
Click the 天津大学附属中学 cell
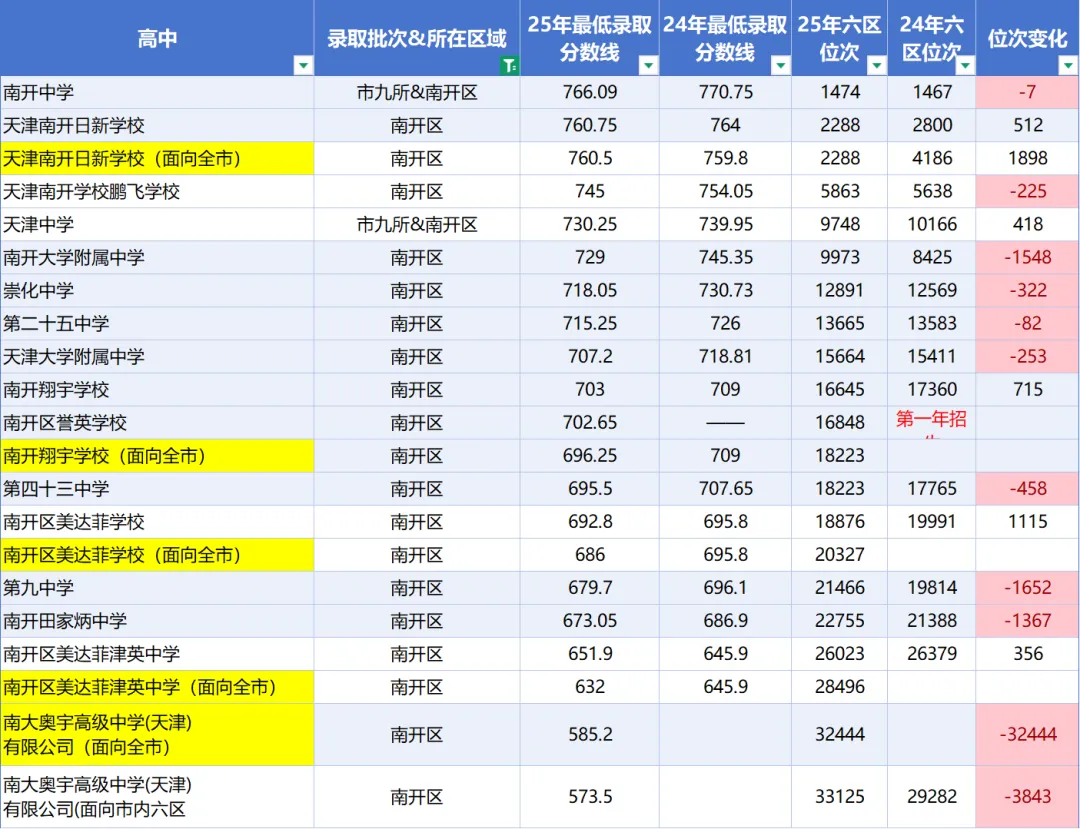157,357
